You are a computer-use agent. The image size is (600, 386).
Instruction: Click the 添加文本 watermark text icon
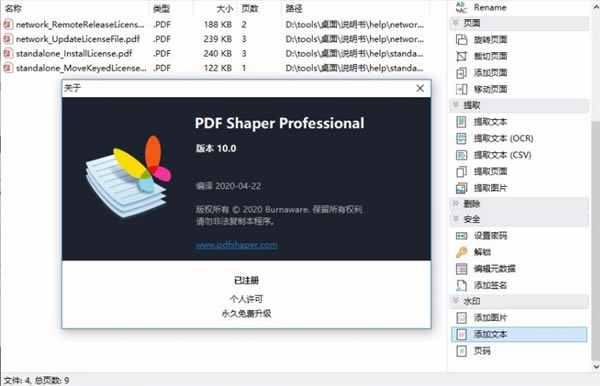461,334
